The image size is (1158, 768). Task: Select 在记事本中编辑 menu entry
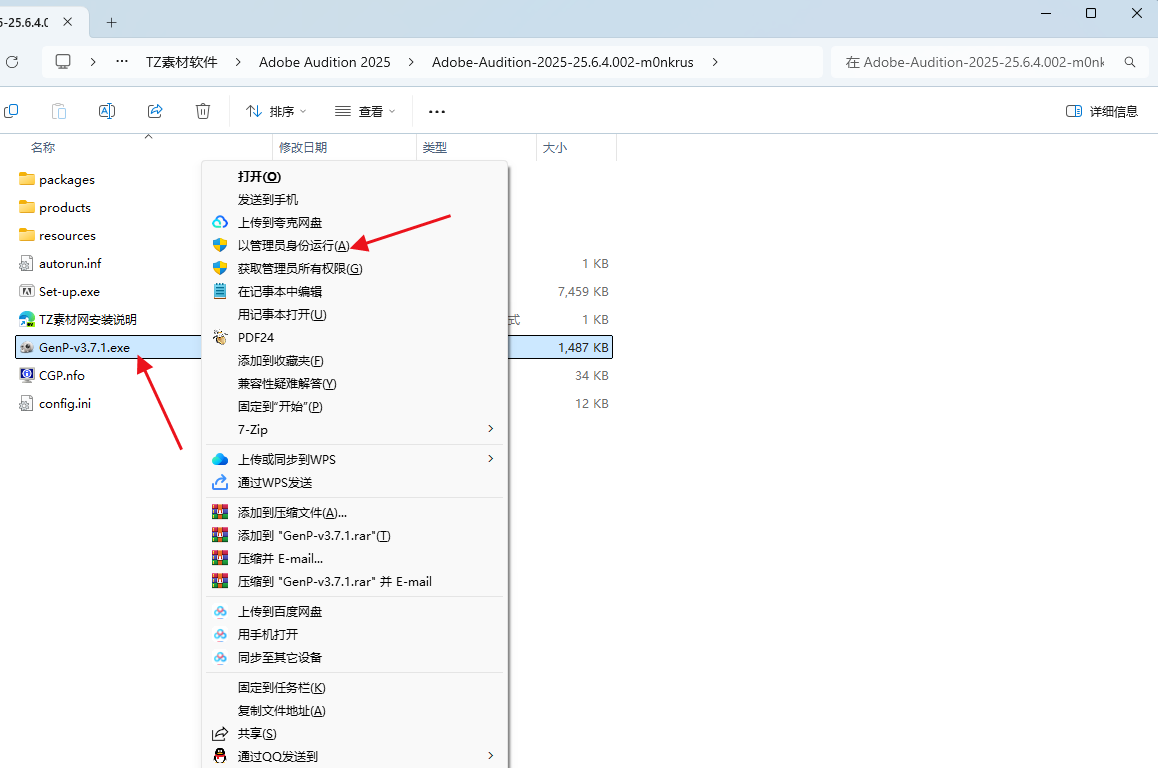point(355,291)
